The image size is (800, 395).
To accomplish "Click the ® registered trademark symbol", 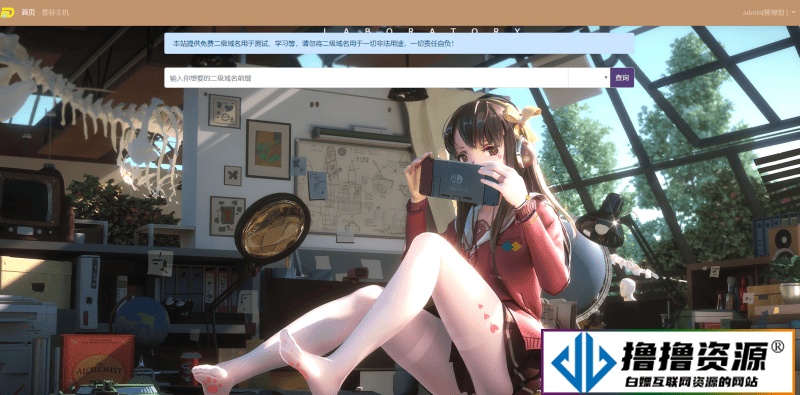I will tap(779, 348).
